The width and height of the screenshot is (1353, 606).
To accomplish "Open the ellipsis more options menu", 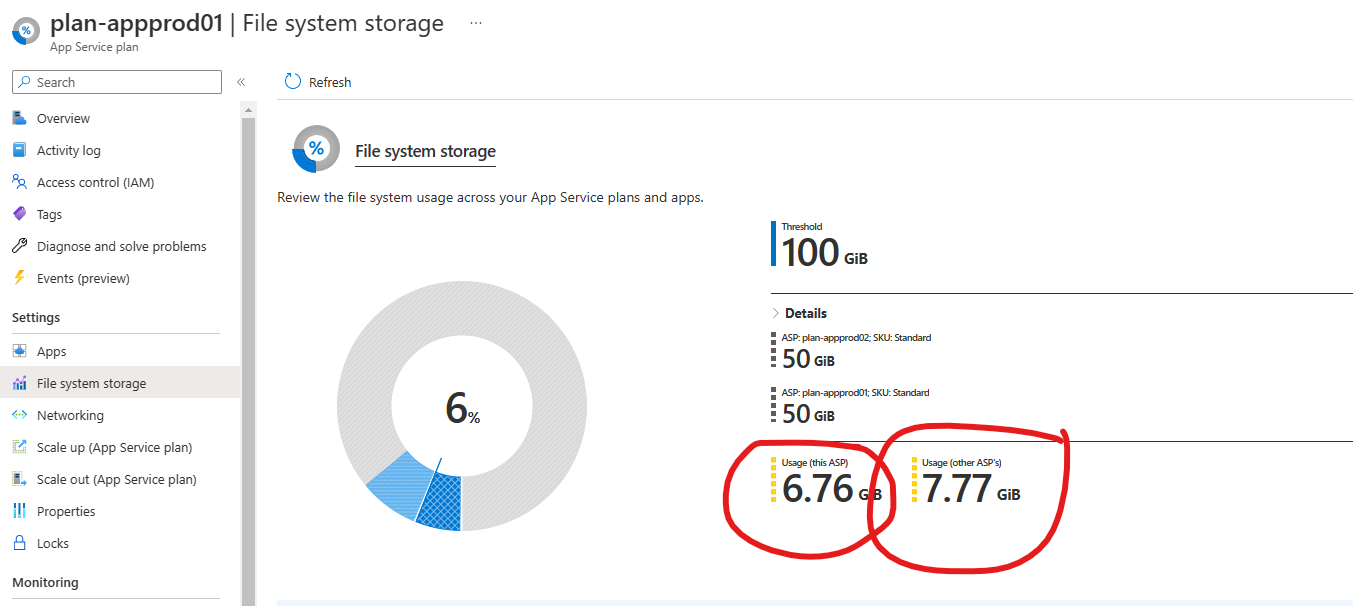I will pyautogui.click(x=476, y=23).
